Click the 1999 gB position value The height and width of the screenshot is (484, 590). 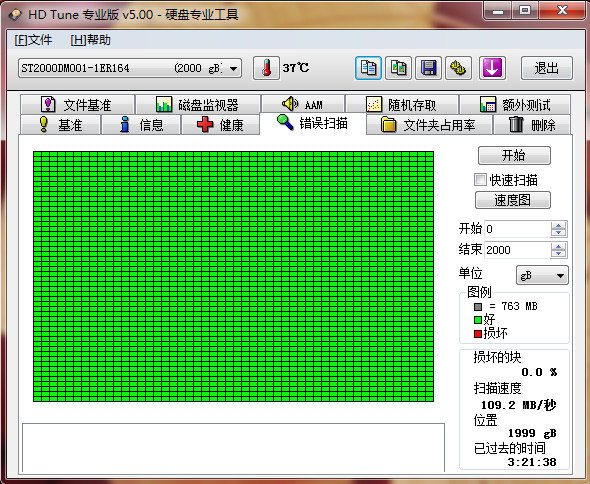point(532,433)
